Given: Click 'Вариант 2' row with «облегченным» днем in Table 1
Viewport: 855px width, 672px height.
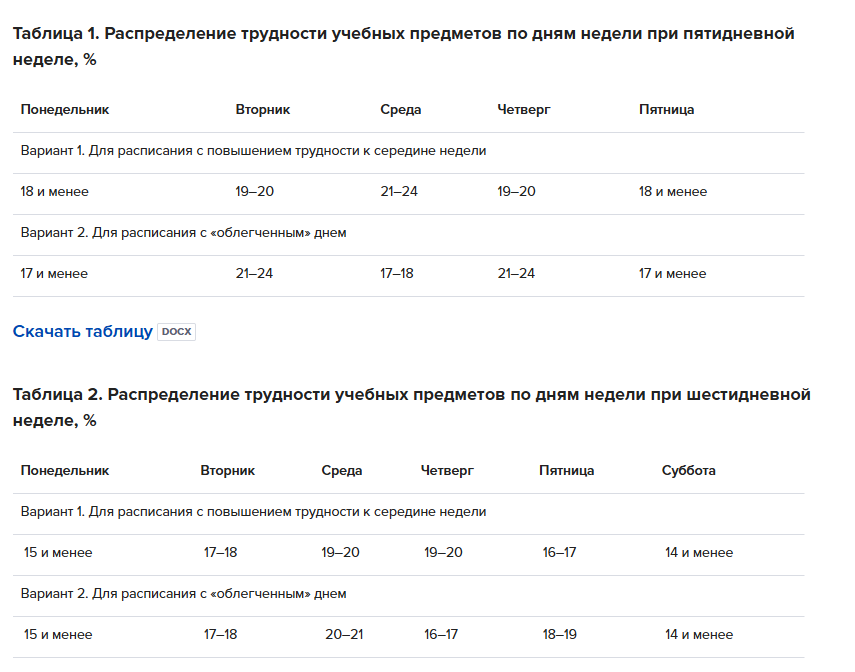Looking at the screenshot, I should click(408, 232).
